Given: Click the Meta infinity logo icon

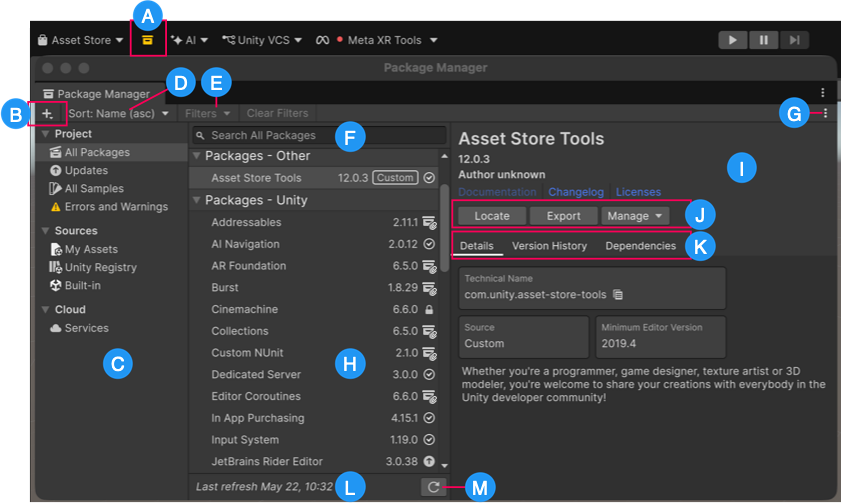Looking at the screenshot, I should 322,40.
